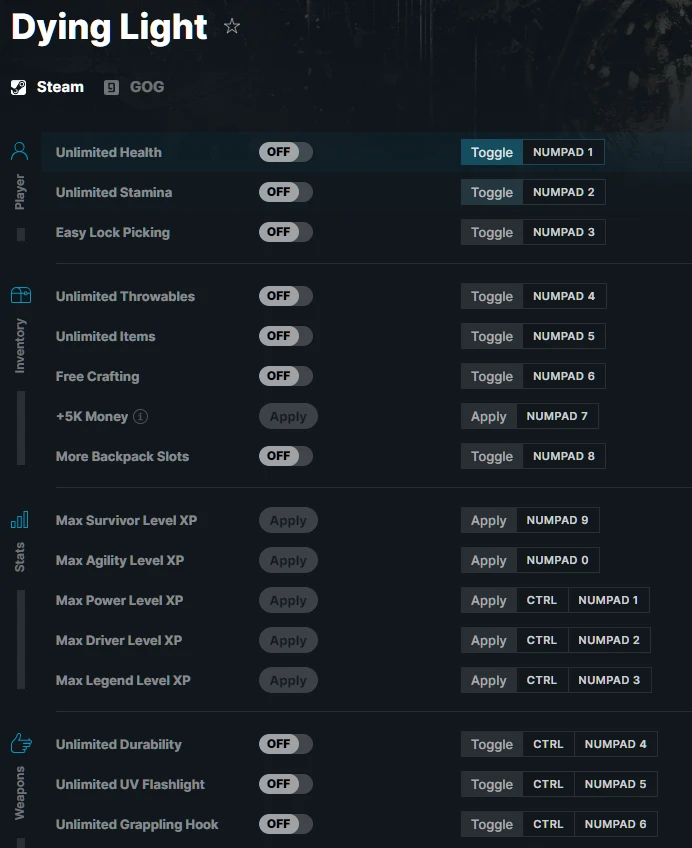This screenshot has width=692, height=848.
Task: Select the Inventory section label
Action: 20,346
